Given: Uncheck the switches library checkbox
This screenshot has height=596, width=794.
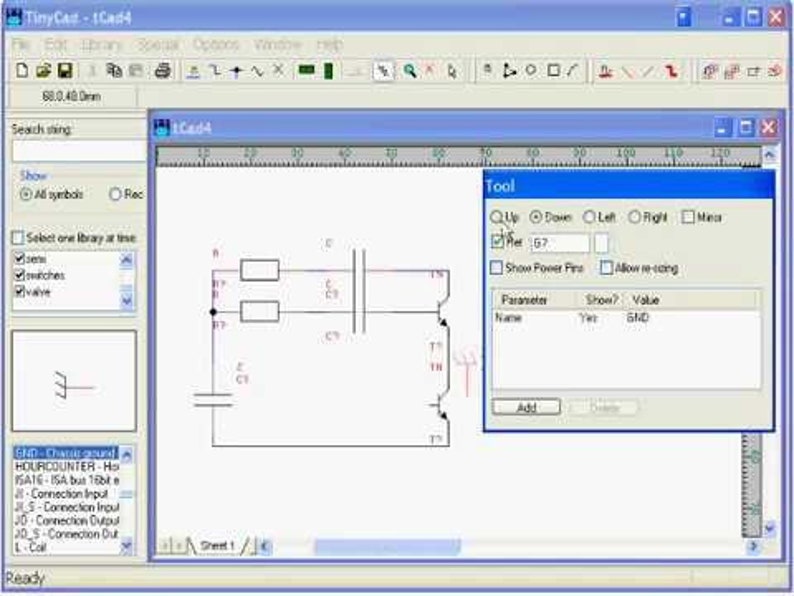Looking at the screenshot, I should tap(20, 275).
